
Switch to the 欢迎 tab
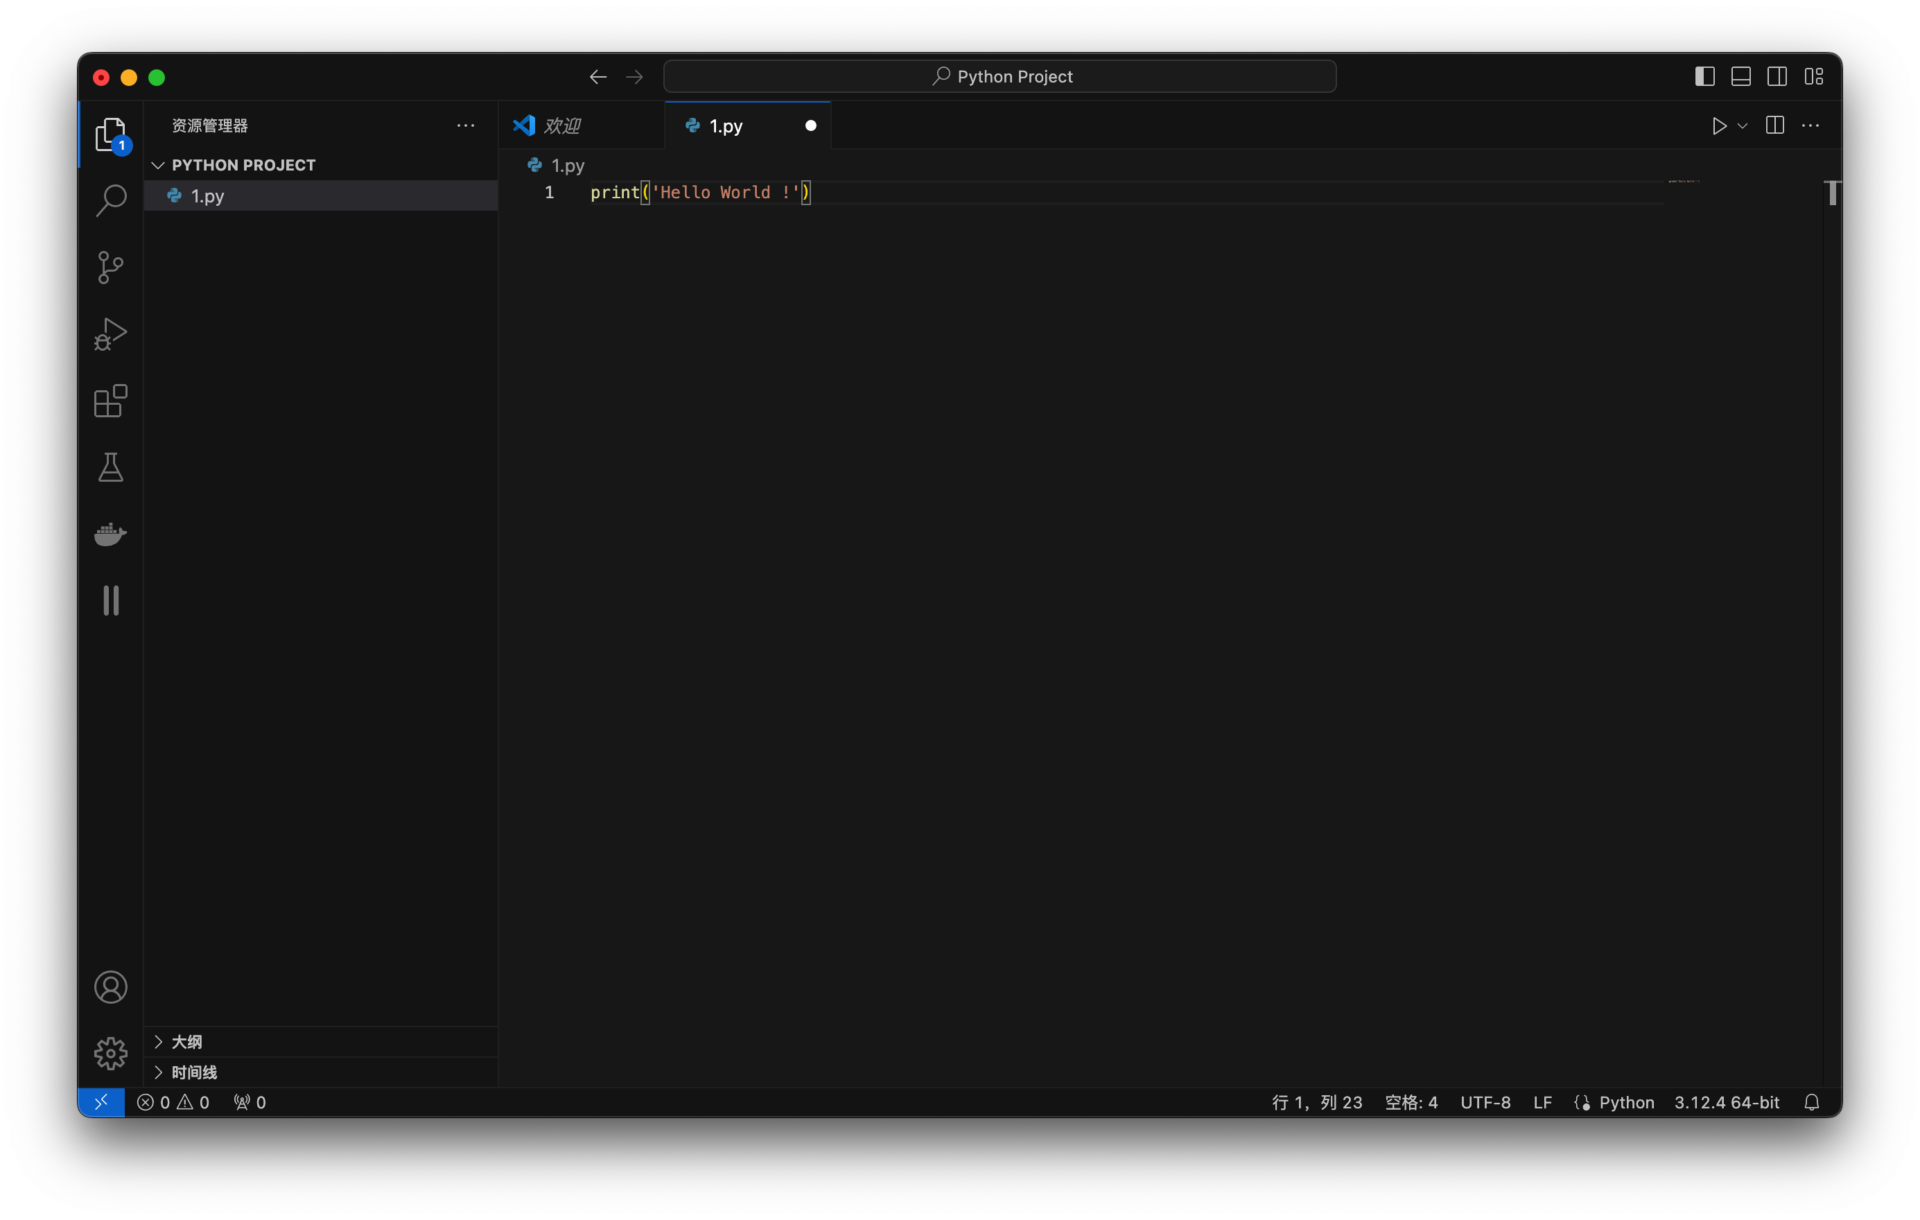pyautogui.click(x=582, y=126)
